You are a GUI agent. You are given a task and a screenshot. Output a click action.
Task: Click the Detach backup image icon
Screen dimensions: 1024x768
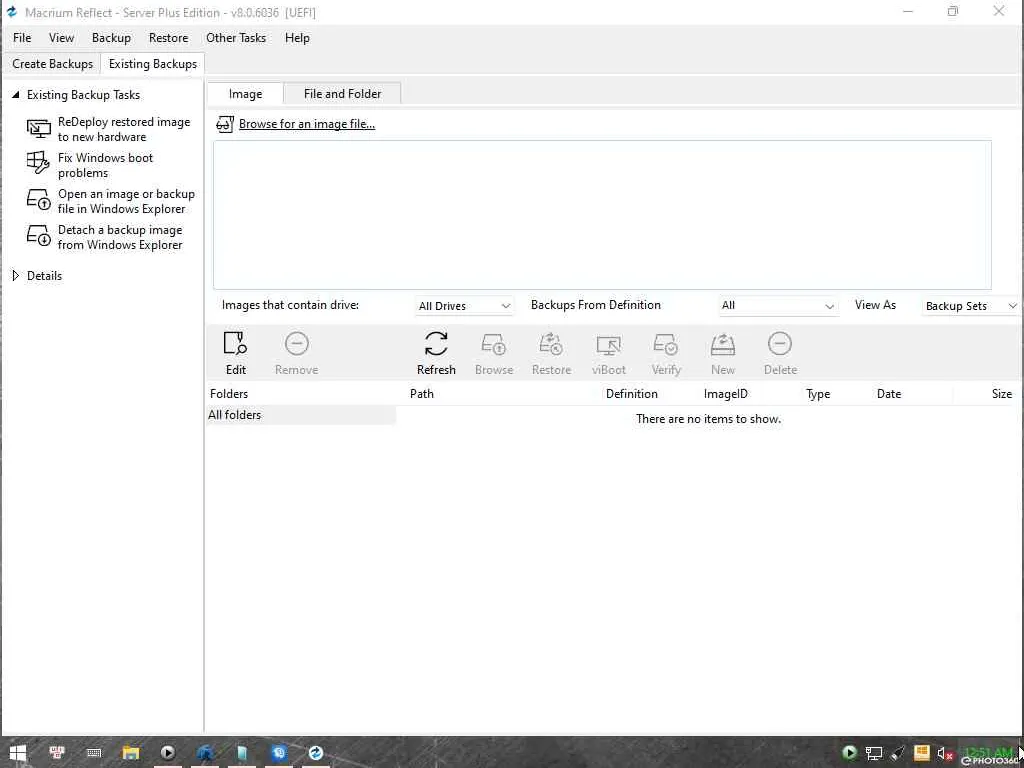click(39, 235)
